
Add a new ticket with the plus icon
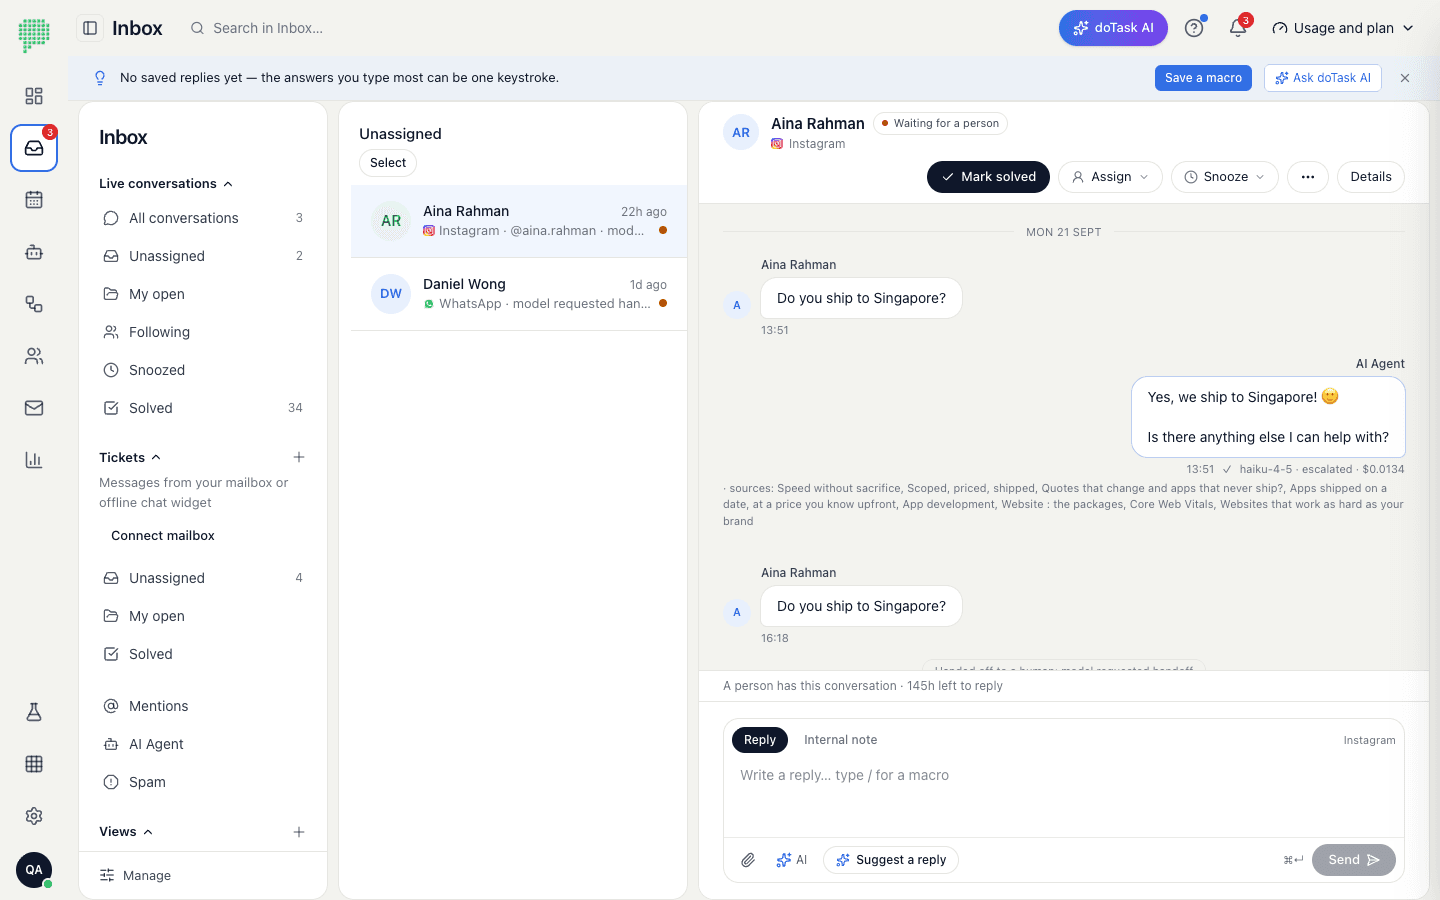pos(299,457)
